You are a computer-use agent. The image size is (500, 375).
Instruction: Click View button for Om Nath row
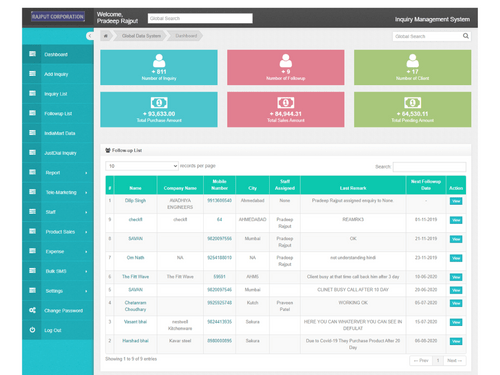pos(456,258)
